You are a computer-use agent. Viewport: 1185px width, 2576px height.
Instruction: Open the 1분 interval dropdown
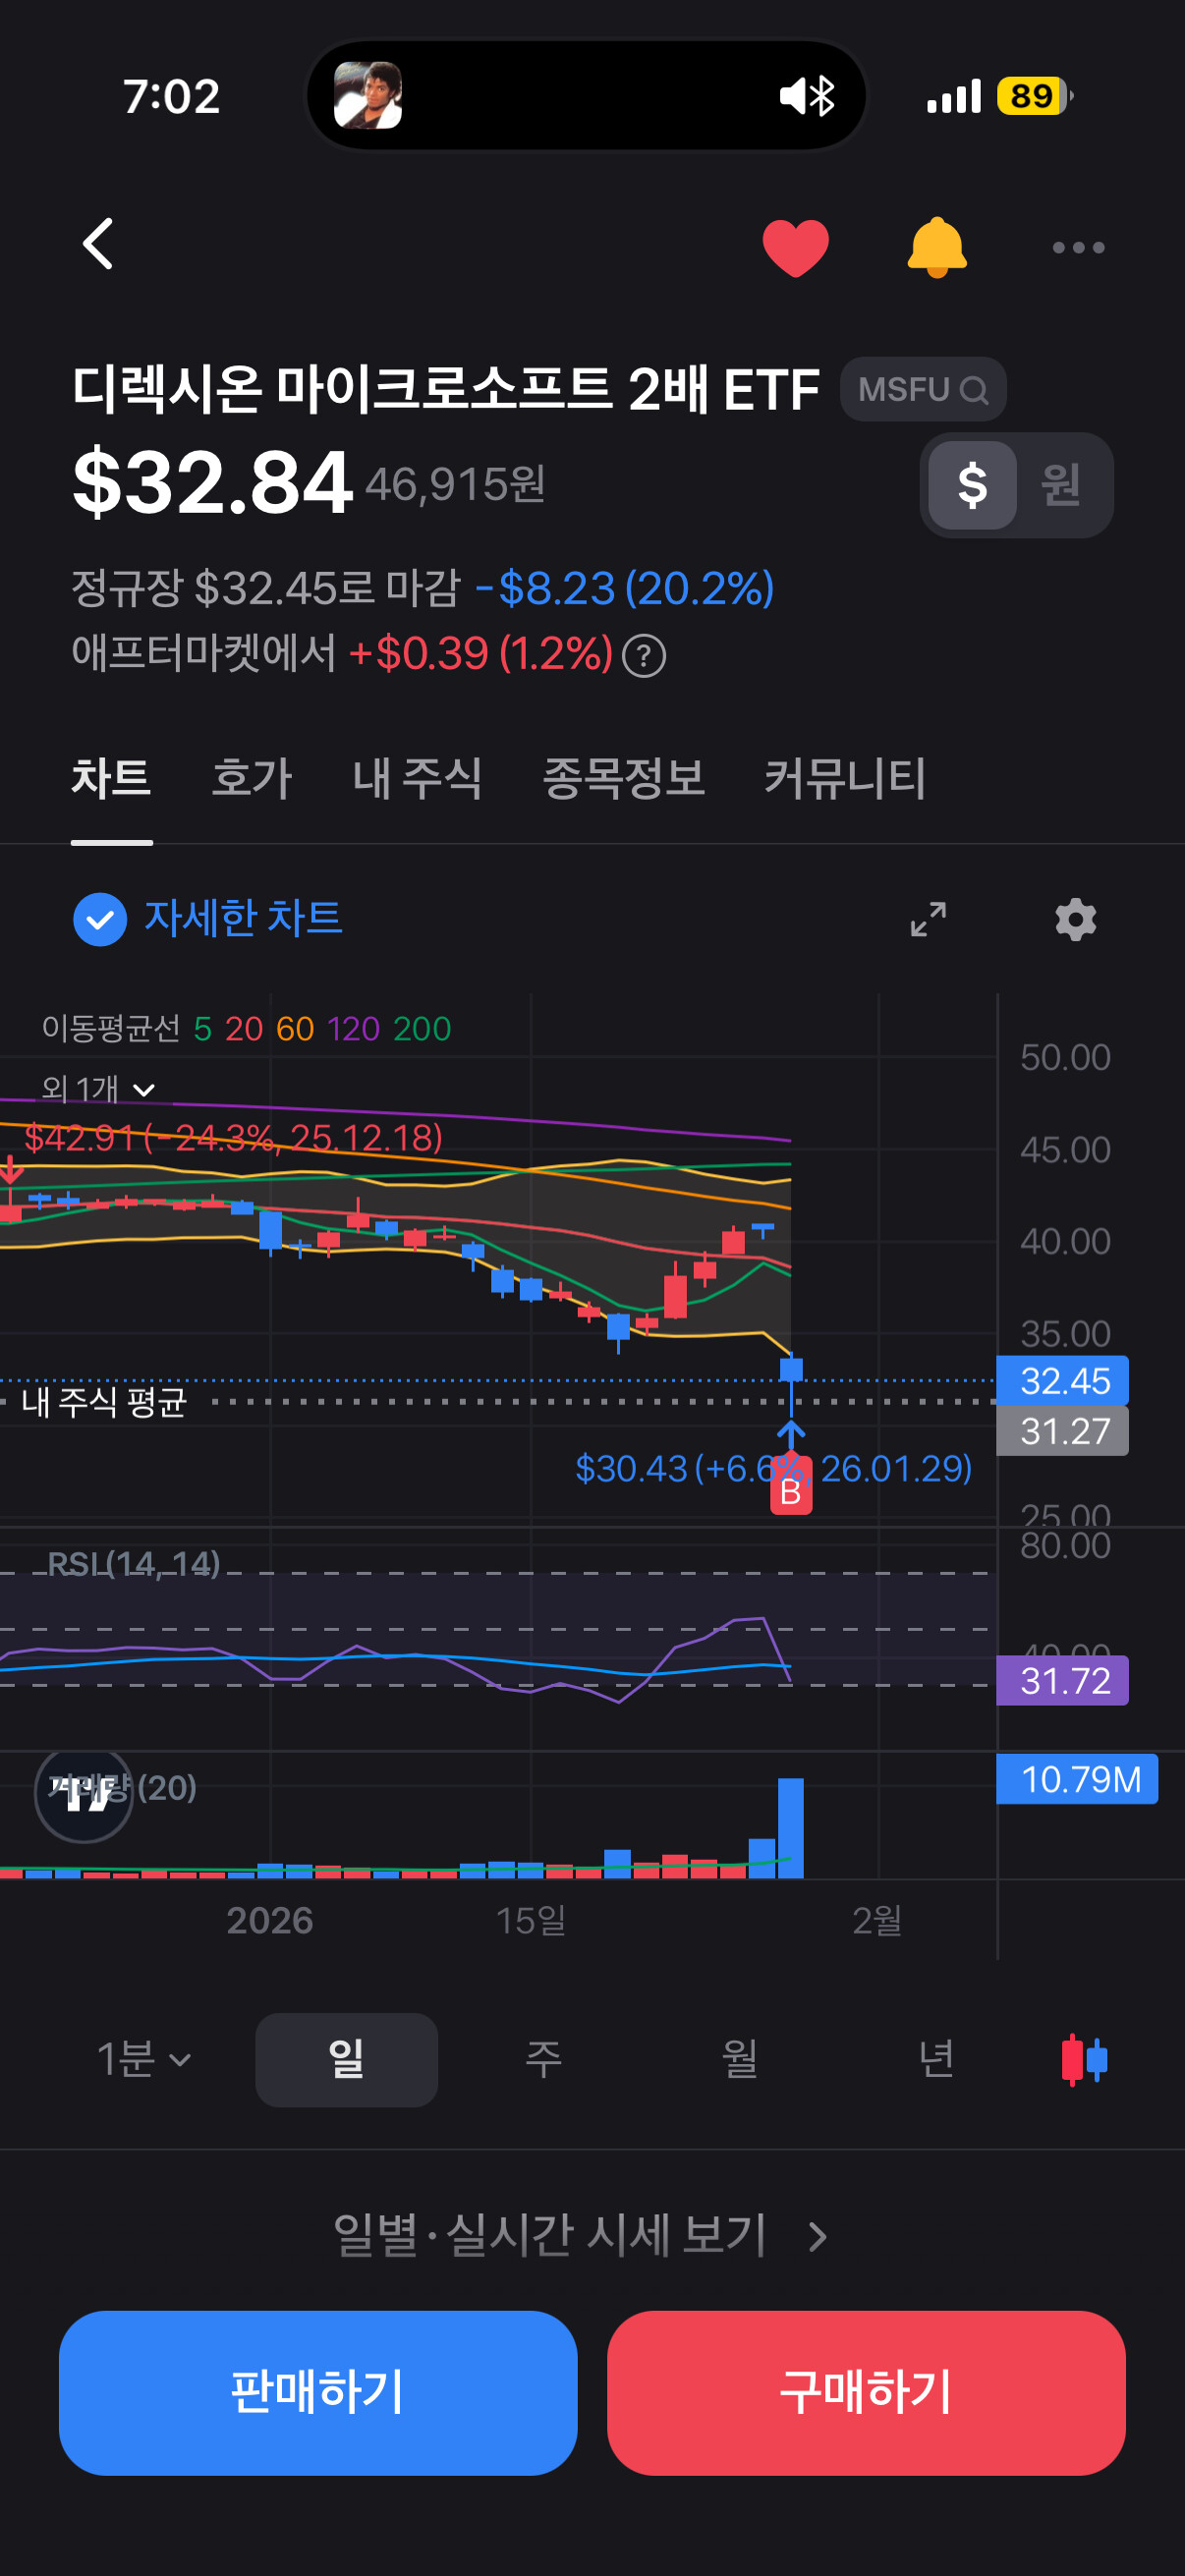click(143, 2059)
